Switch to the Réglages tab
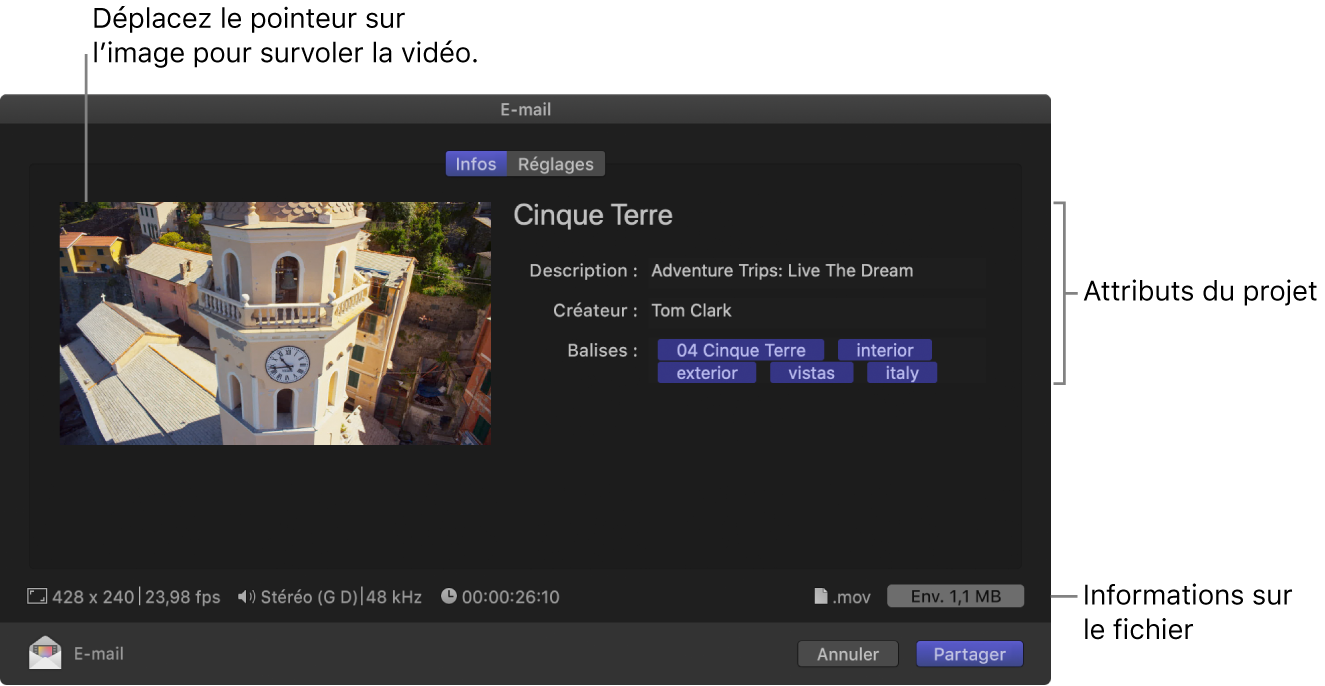The image size is (1325, 686). [556, 163]
